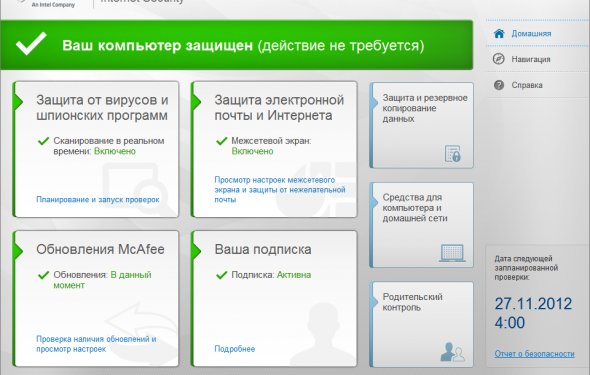Click the В данный момент update status

tap(102, 280)
